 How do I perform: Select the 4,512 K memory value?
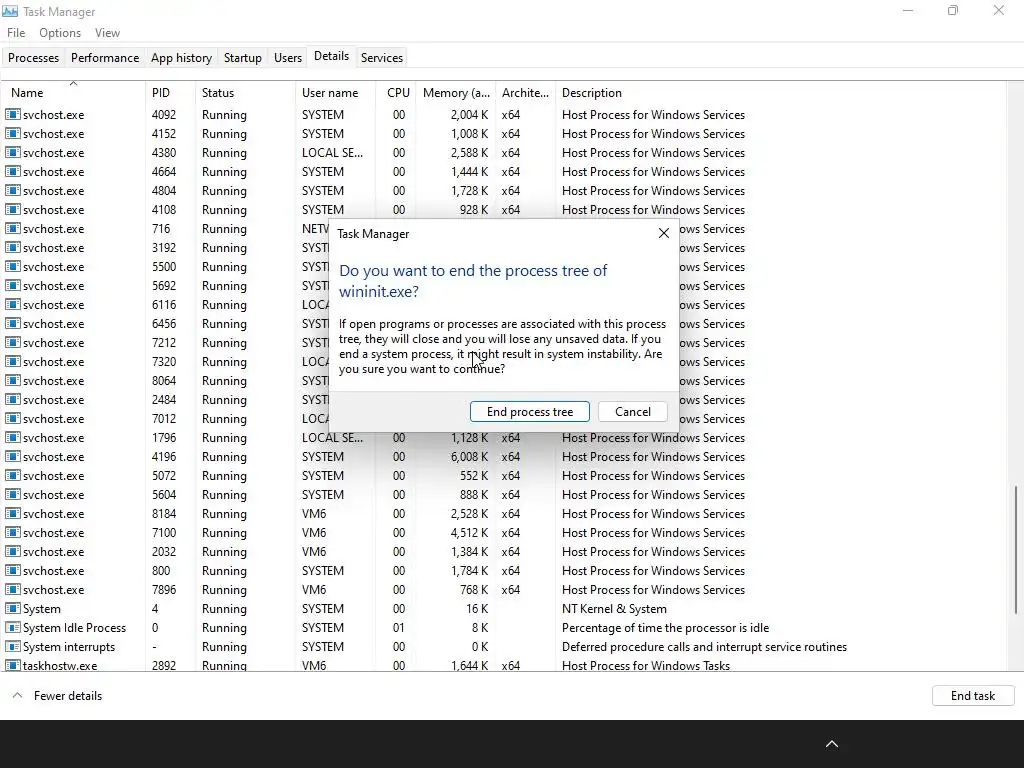pyautogui.click(x=470, y=532)
